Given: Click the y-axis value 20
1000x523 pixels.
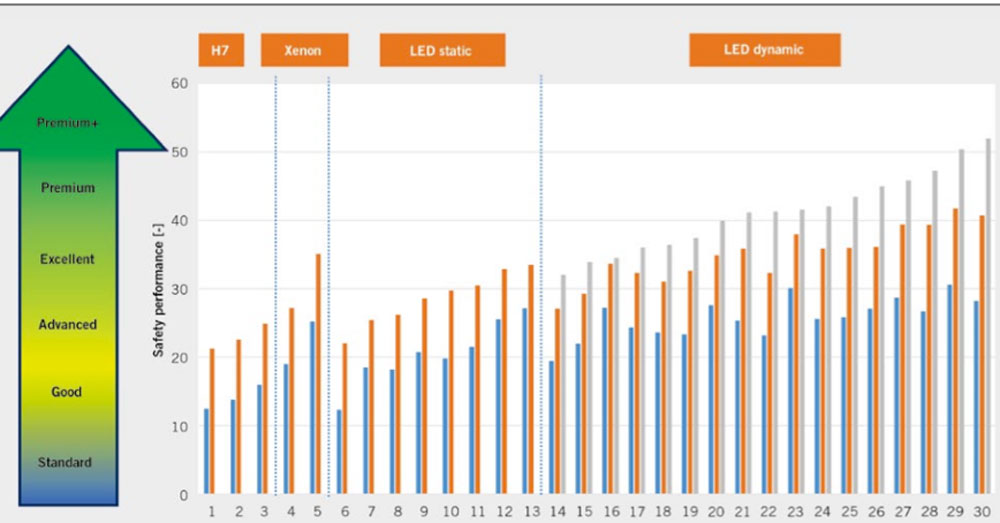Looking at the screenshot, I should (x=180, y=358).
